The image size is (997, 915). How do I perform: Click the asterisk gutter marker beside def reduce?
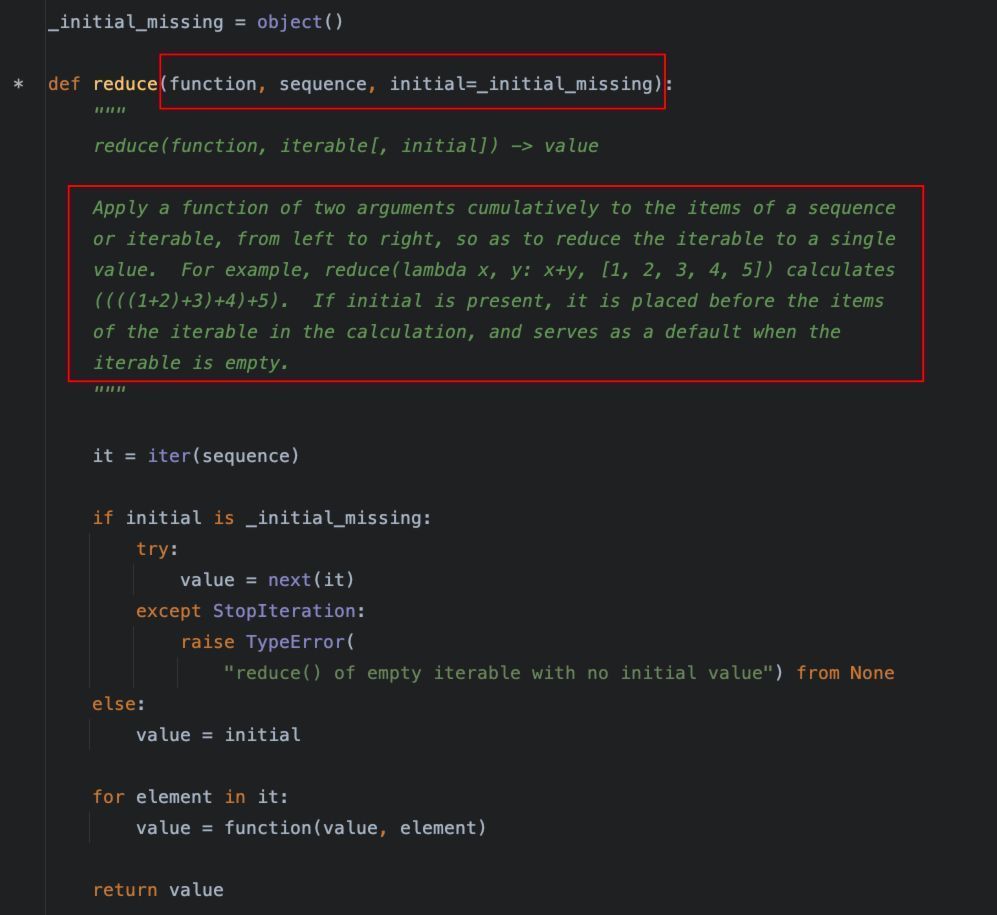[18, 84]
